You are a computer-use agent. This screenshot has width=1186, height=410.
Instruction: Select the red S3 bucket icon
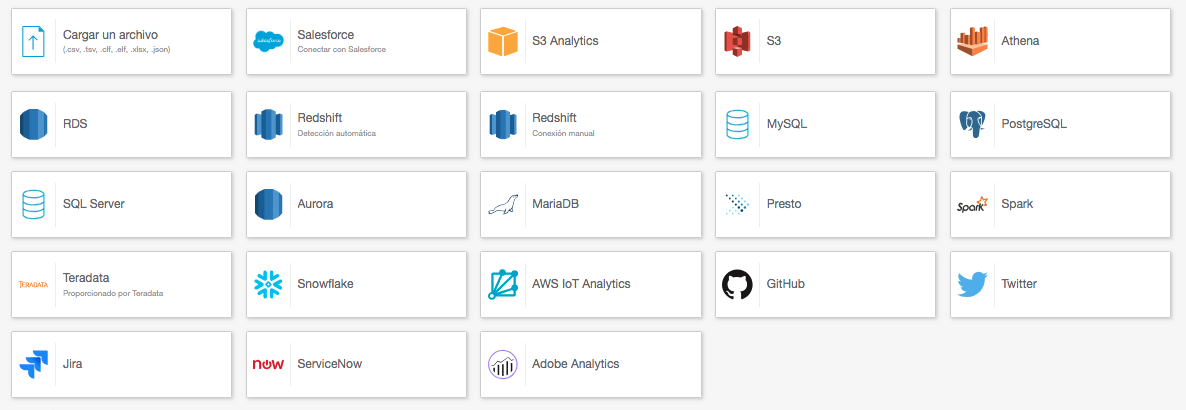(x=737, y=41)
